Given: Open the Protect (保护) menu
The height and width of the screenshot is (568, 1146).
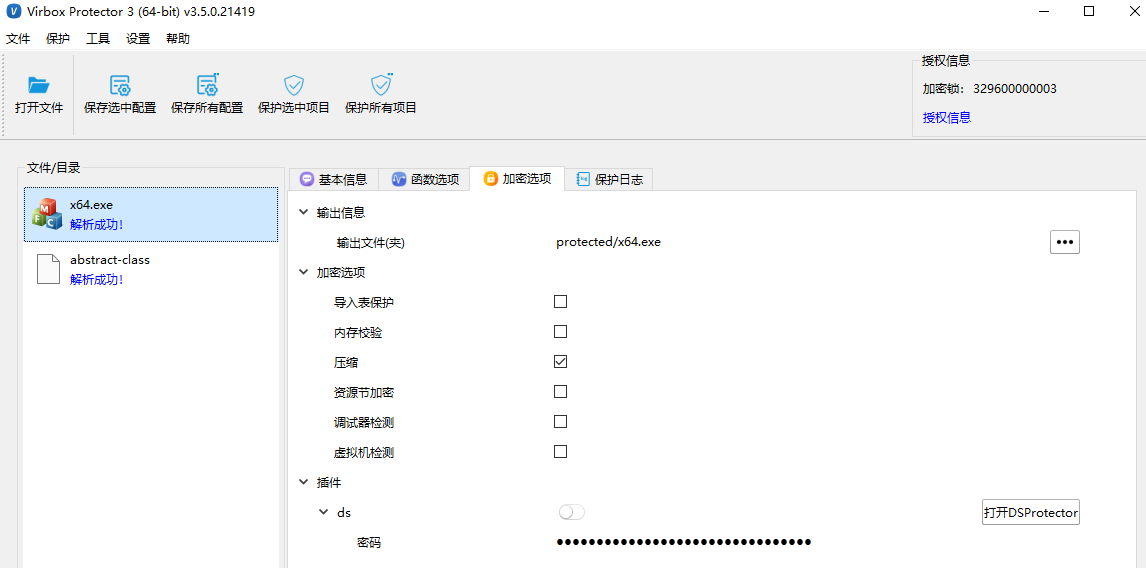Looking at the screenshot, I should (58, 39).
